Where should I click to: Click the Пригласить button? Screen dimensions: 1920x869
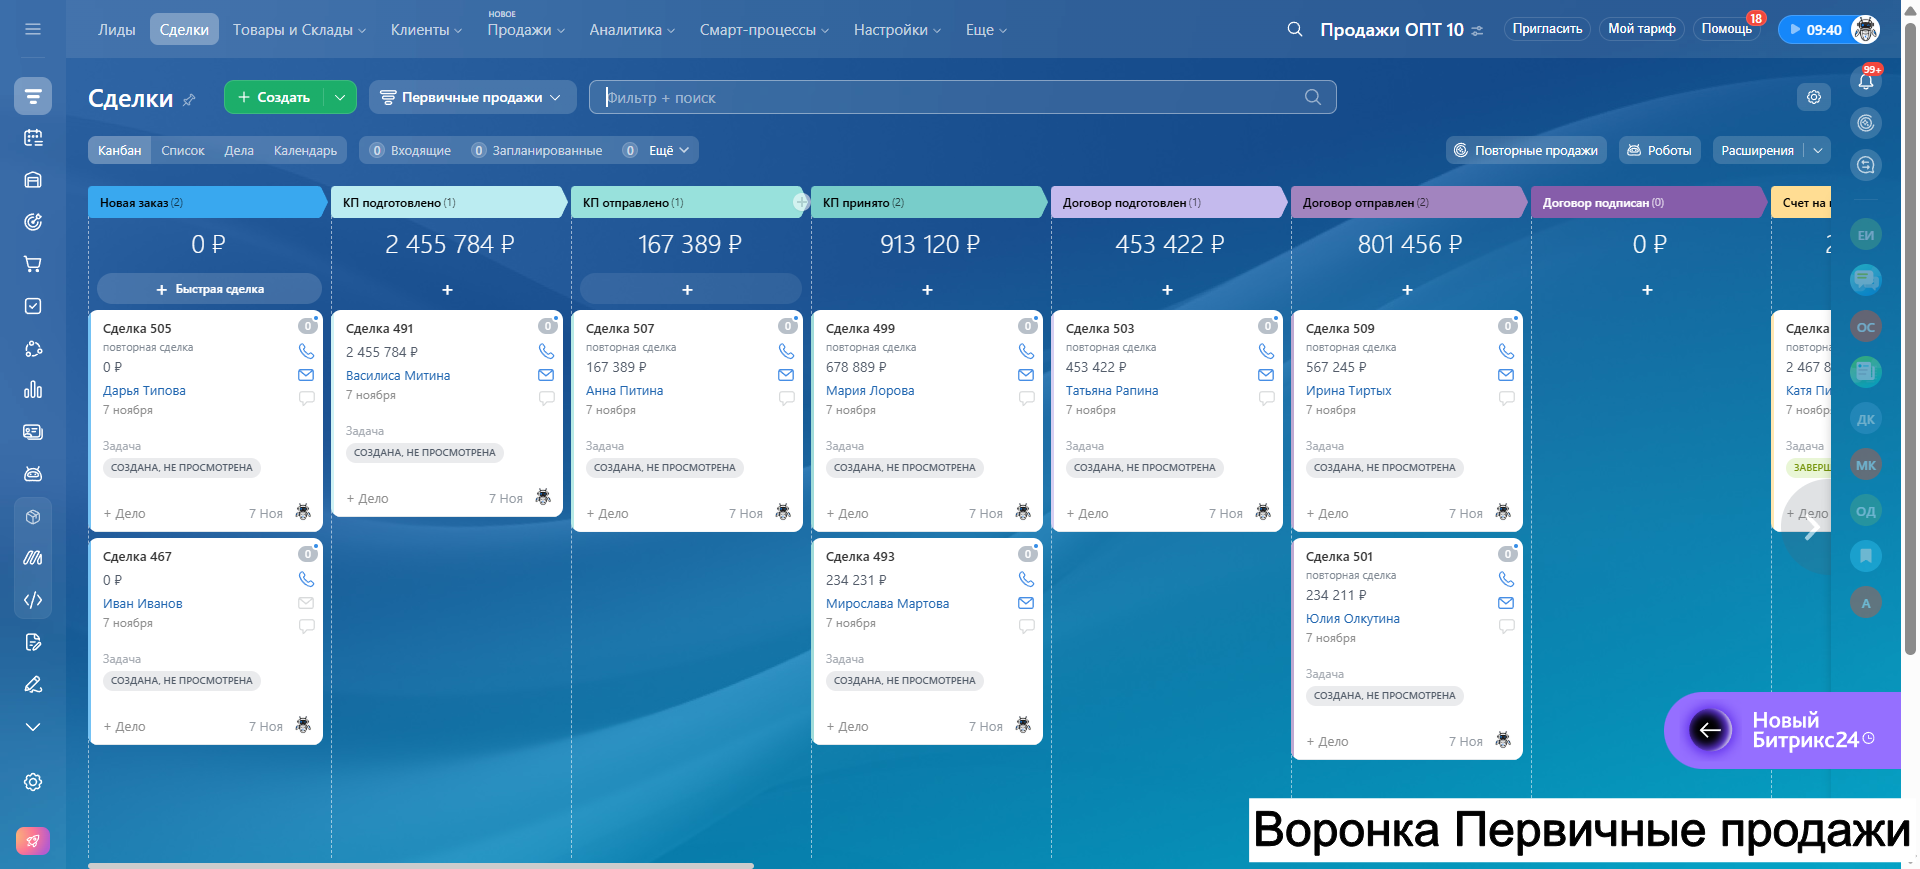(1547, 29)
